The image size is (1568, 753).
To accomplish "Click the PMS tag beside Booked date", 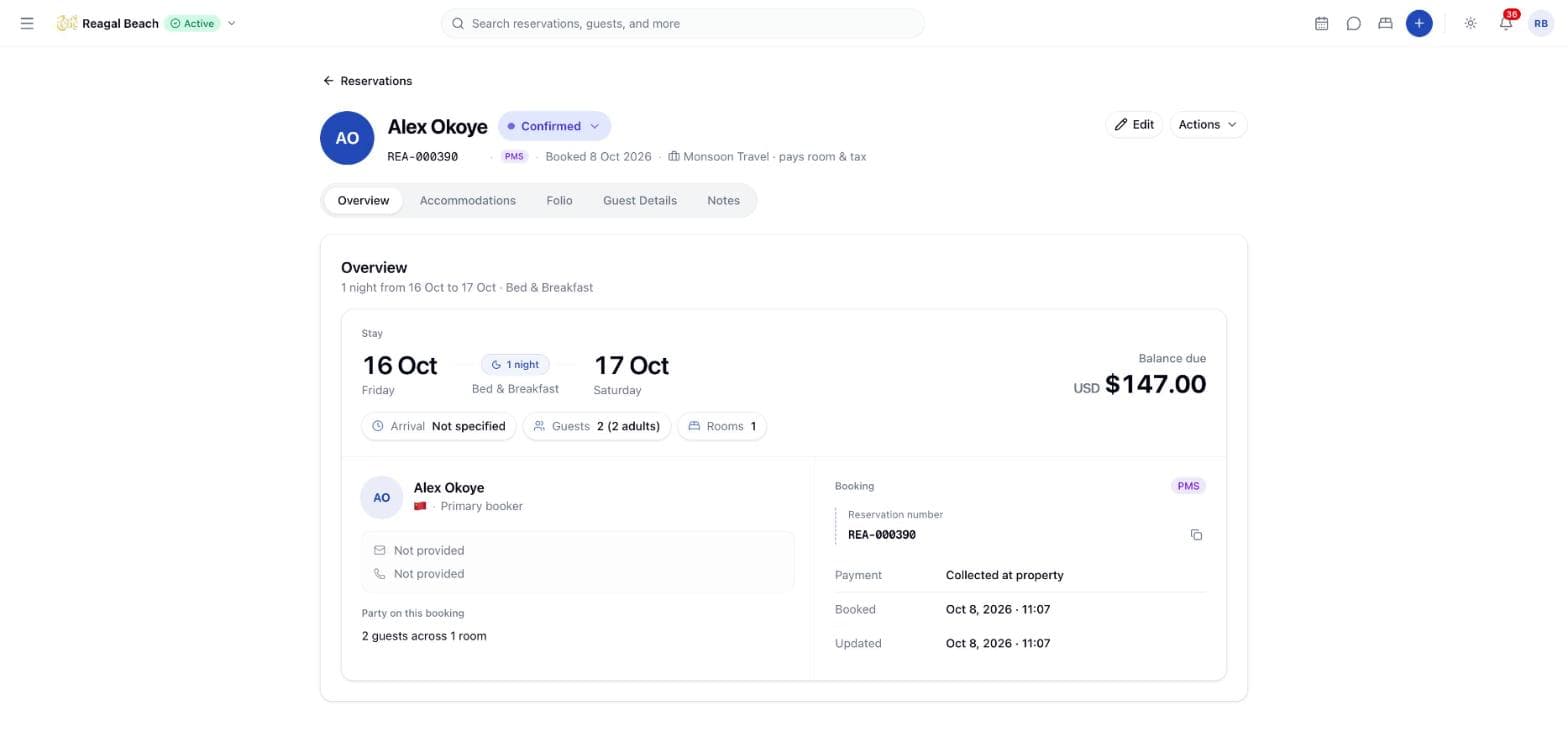I will click(514, 157).
